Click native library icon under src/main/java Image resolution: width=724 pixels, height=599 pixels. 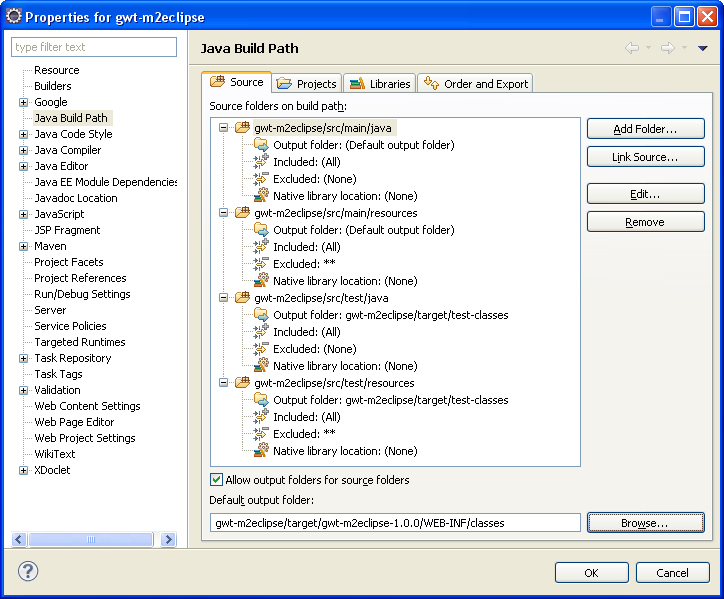click(261, 195)
